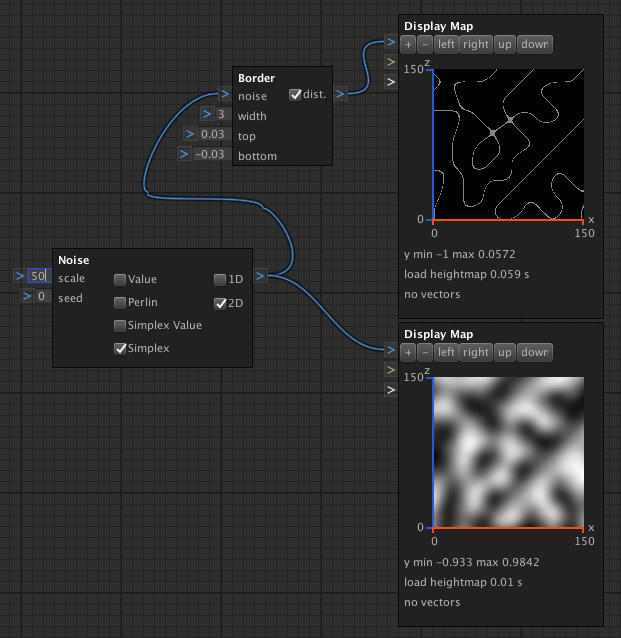Viewport: 621px width, 638px height.
Task: Click the bottom Display Map title
Action: (x=438, y=334)
